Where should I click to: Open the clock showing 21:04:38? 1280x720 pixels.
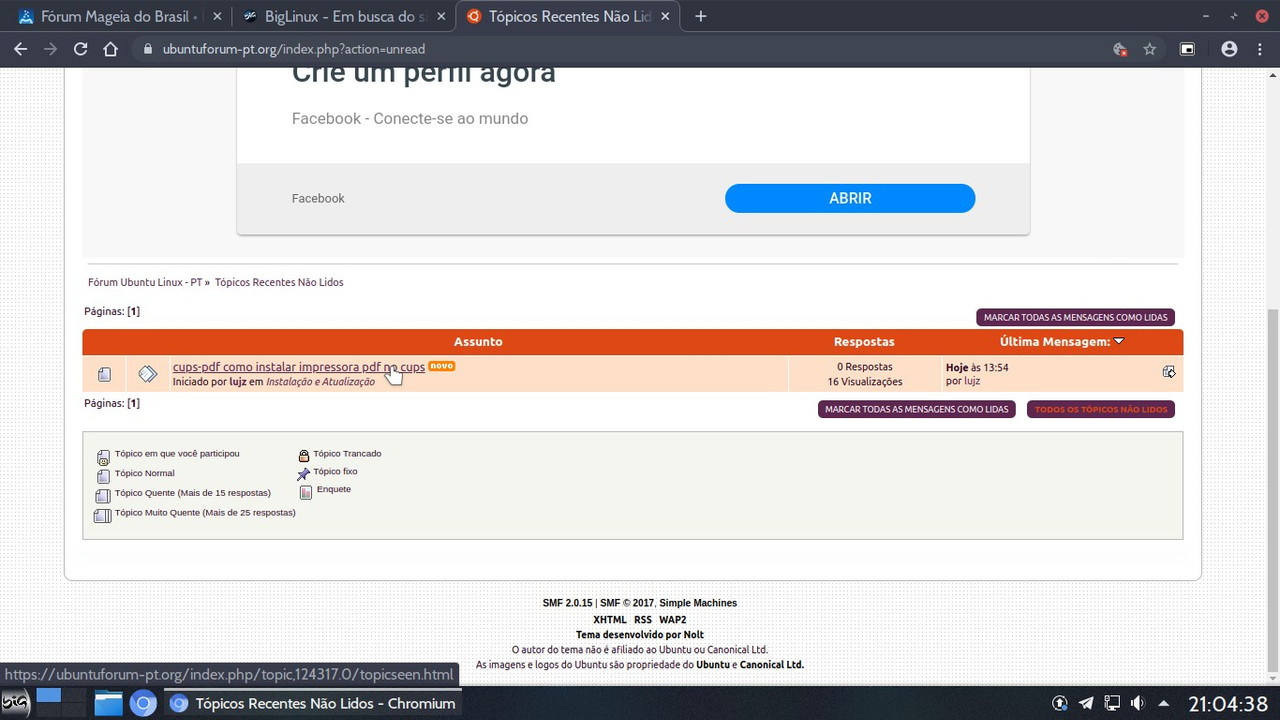tap(1228, 704)
